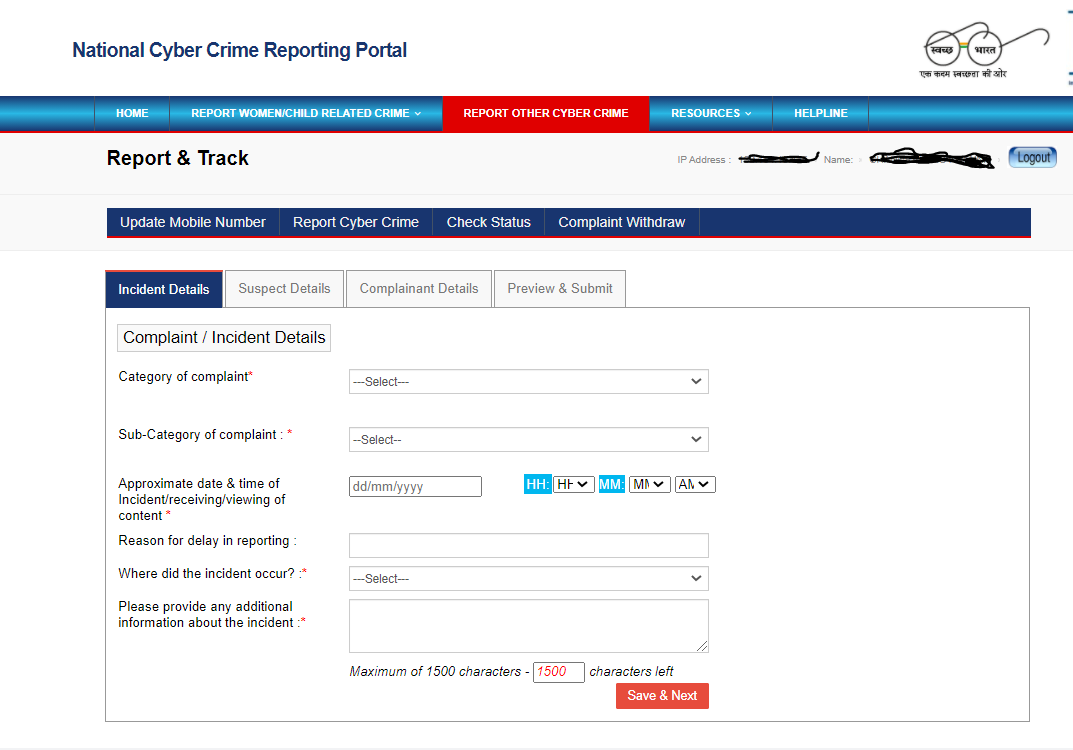The width and height of the screenshot is (1073, 750).
Task: Open the Helpline menu item
Action: tap(820, 114)
